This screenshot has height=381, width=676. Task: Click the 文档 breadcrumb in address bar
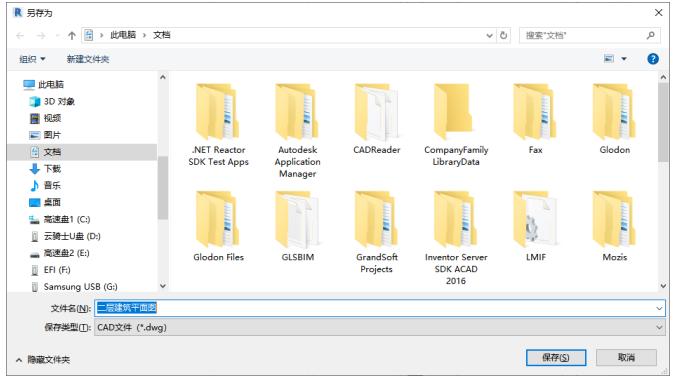click(162, 35)
